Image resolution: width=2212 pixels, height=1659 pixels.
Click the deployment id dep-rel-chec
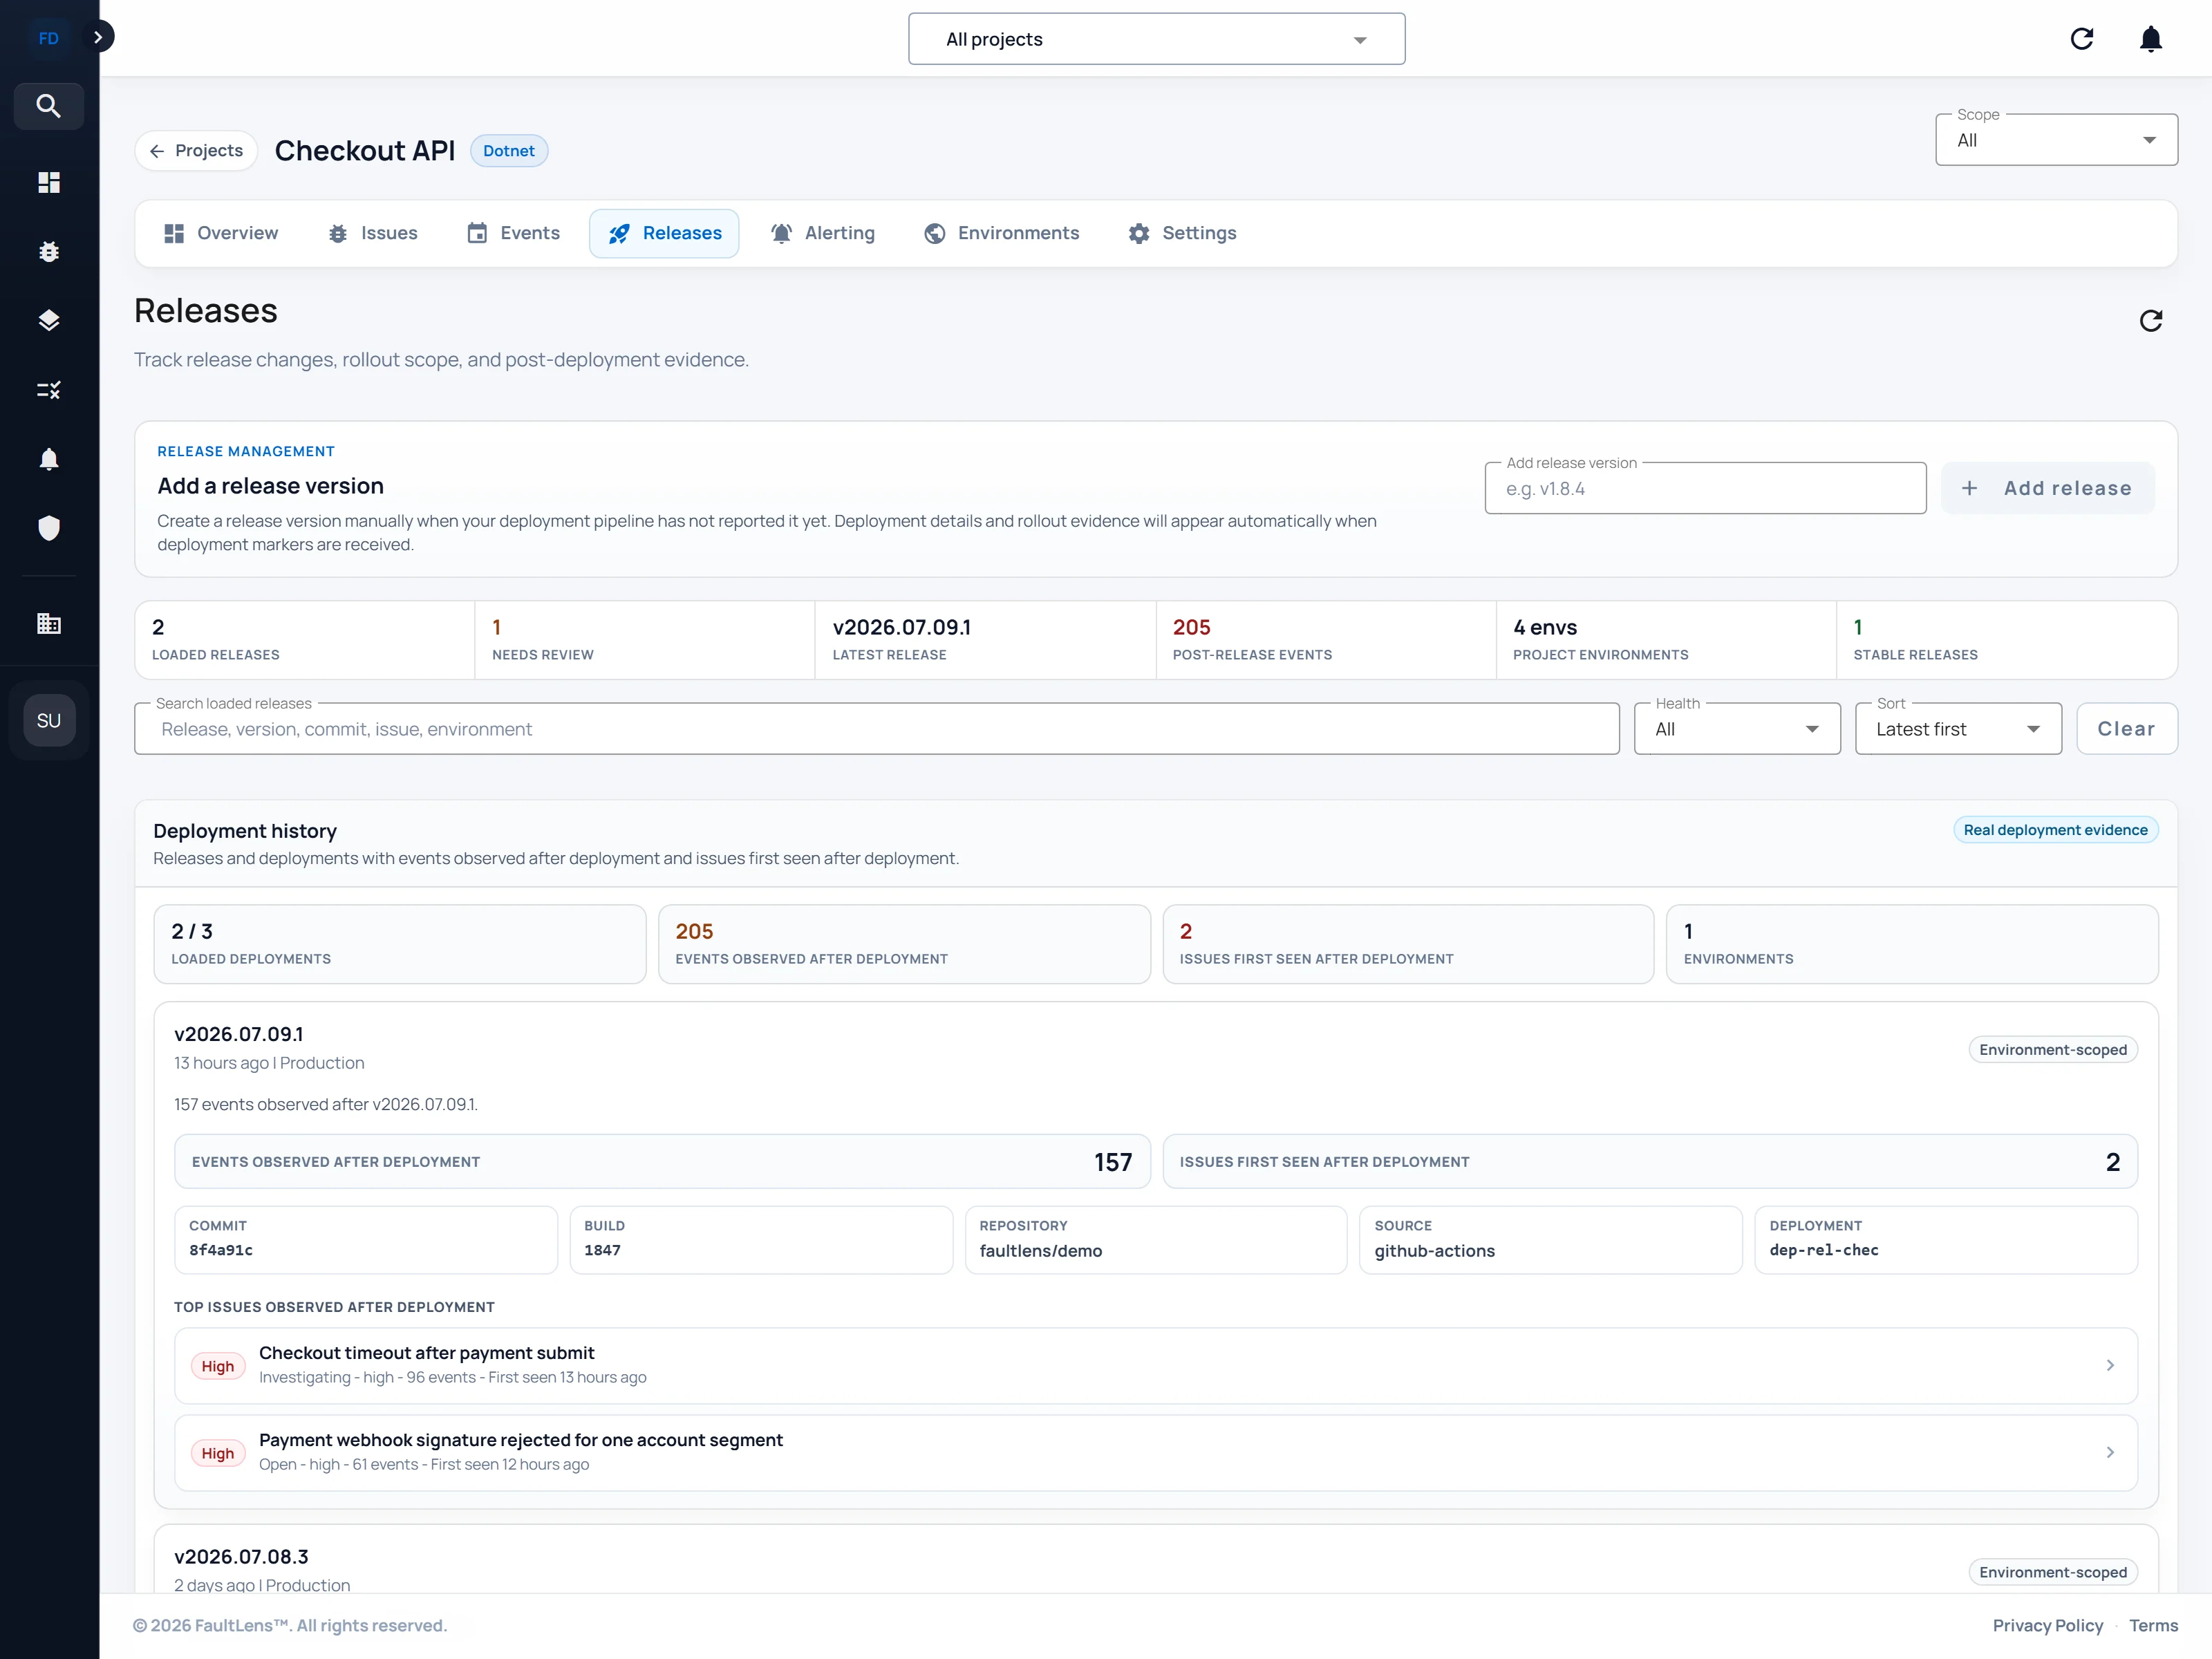(1824, 1250)
